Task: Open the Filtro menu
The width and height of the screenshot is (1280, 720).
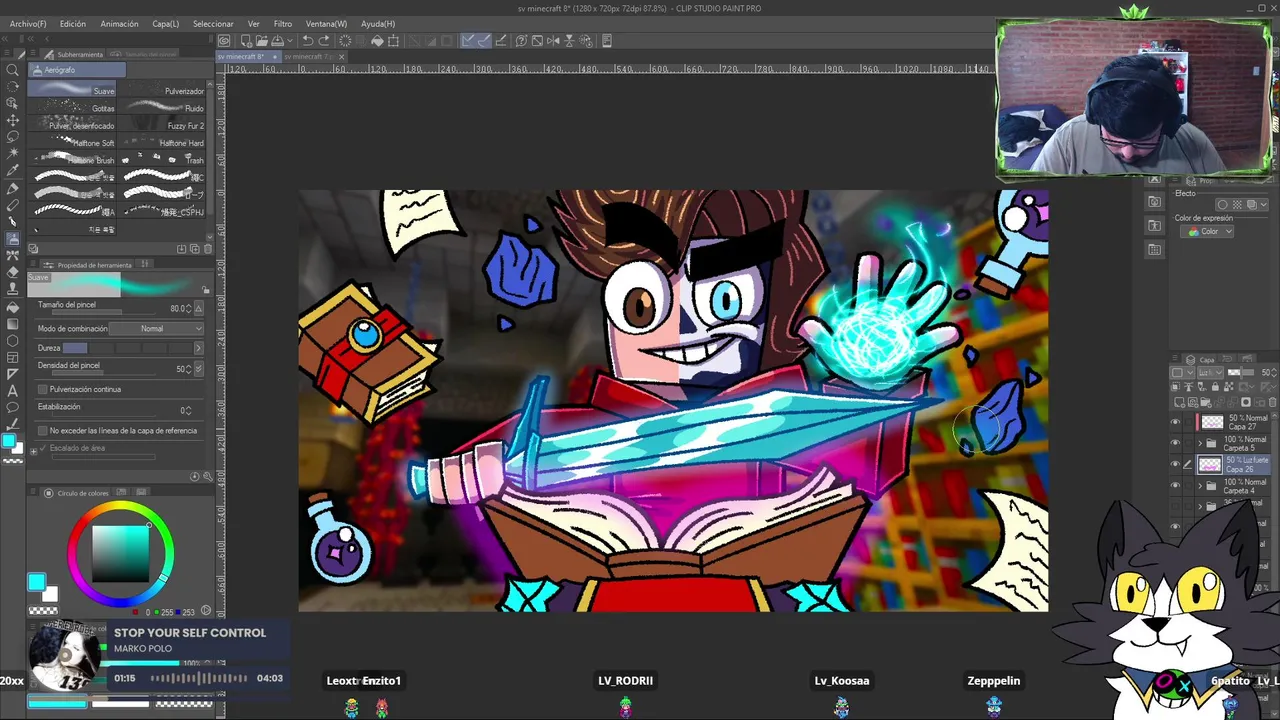Action: [x=283, y=23]
